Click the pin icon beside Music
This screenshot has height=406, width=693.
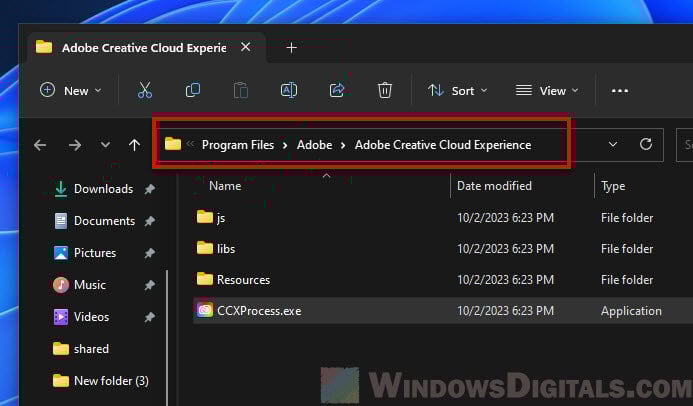(x=150, y=285)
